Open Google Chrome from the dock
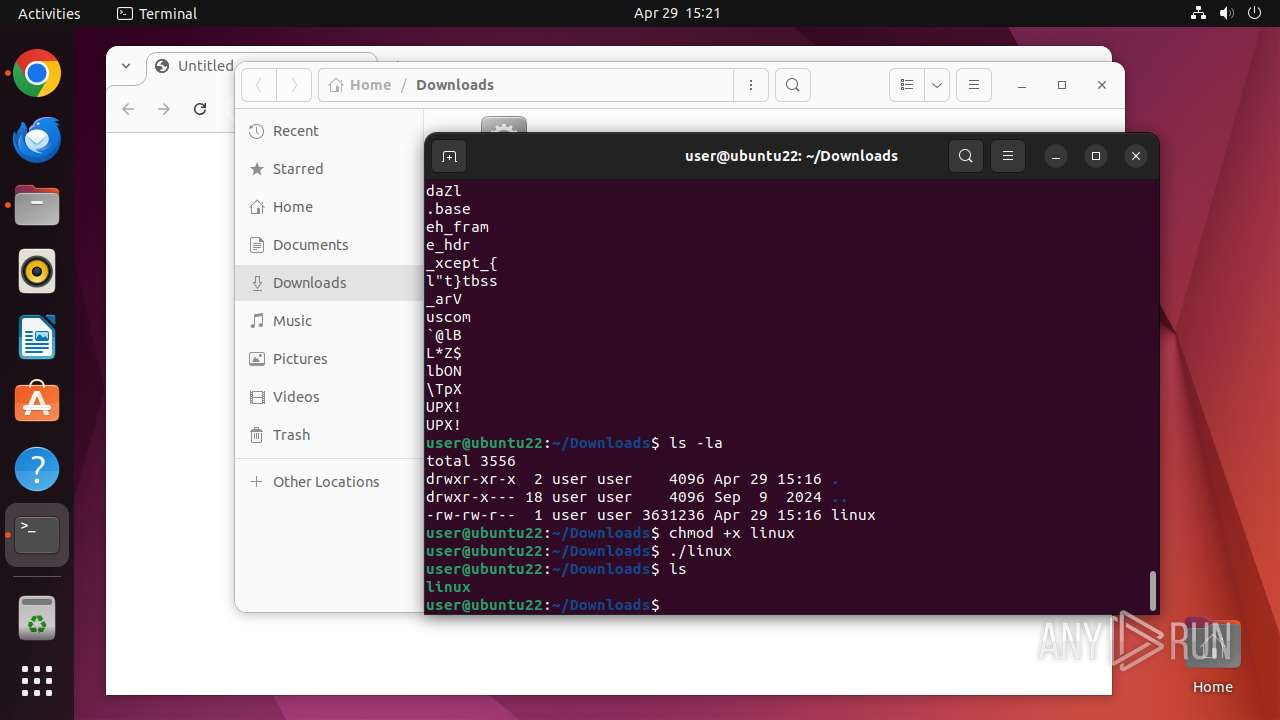The width and height of the screenshot is (1280, 720). click(x=37, y=74)
